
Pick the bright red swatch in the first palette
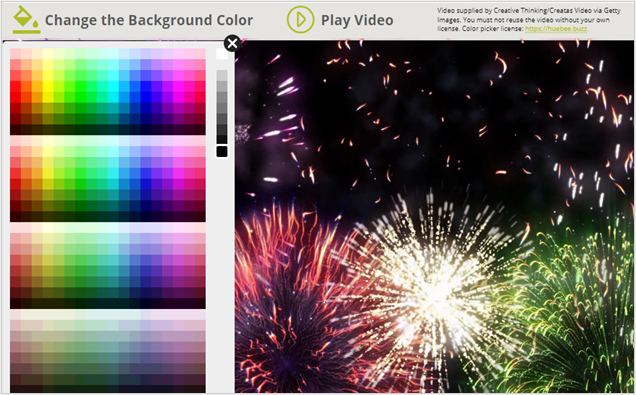pos(15,86)
